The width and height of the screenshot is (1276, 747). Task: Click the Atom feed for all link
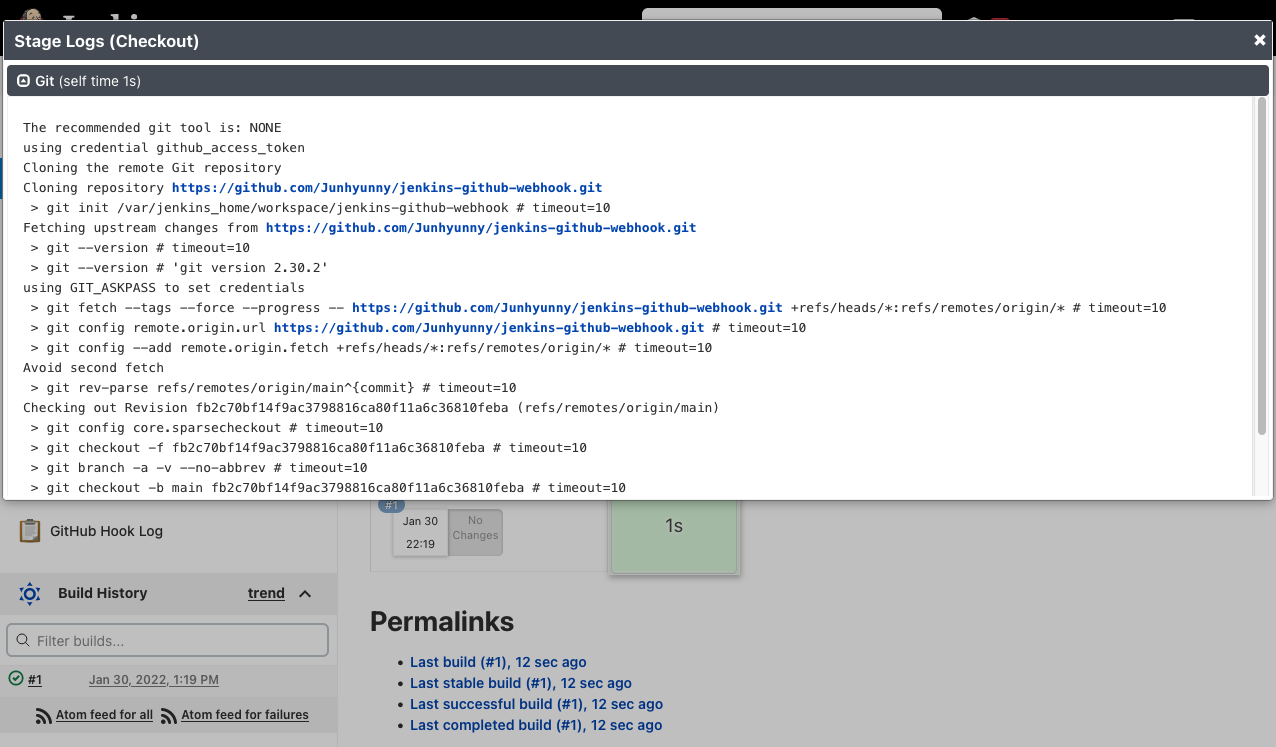[x=104, y=715]
